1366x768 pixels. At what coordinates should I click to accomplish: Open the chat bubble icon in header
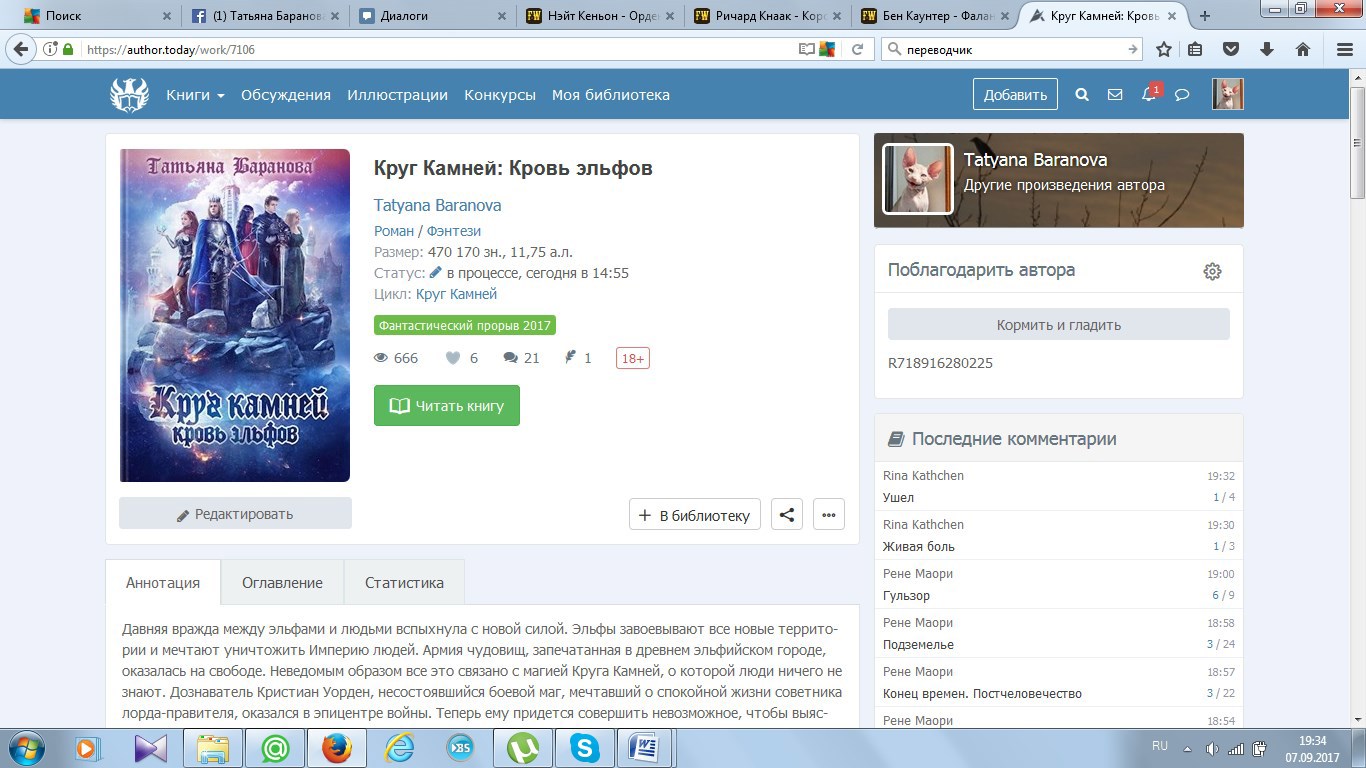1182,95
